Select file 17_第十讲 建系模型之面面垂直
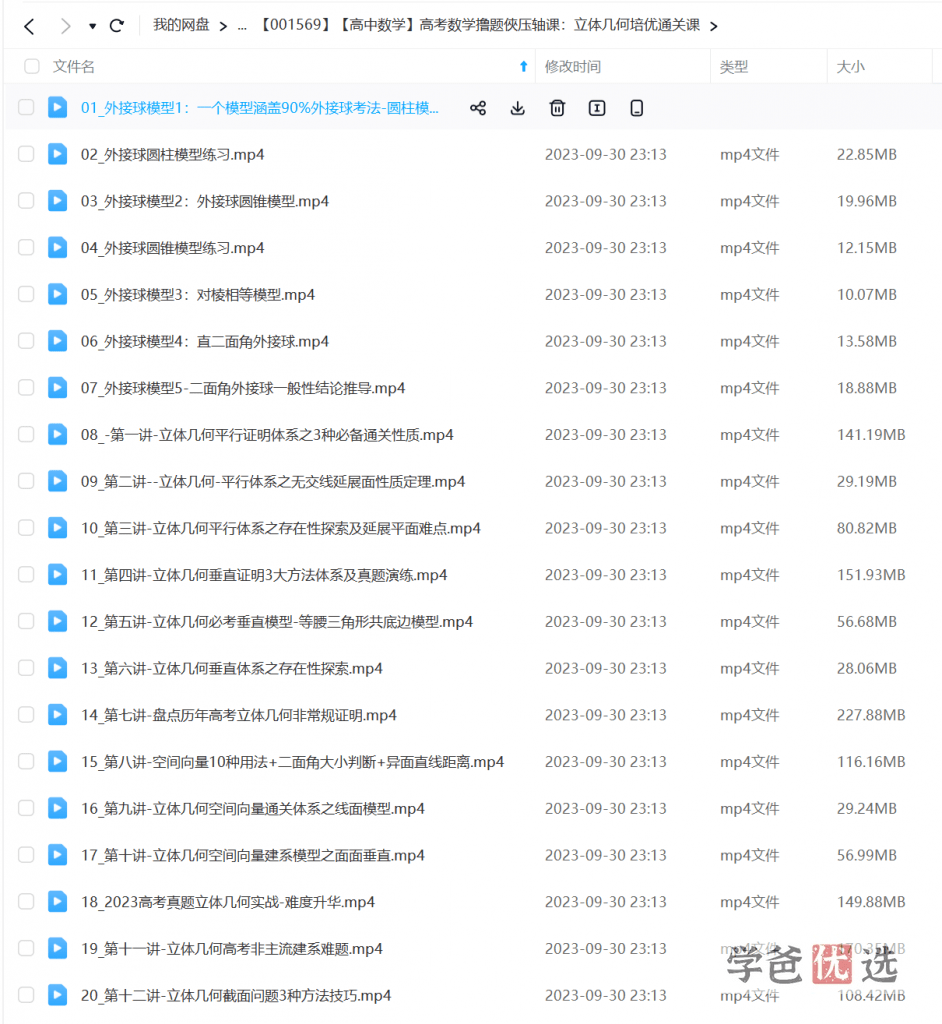 [253, 856]
